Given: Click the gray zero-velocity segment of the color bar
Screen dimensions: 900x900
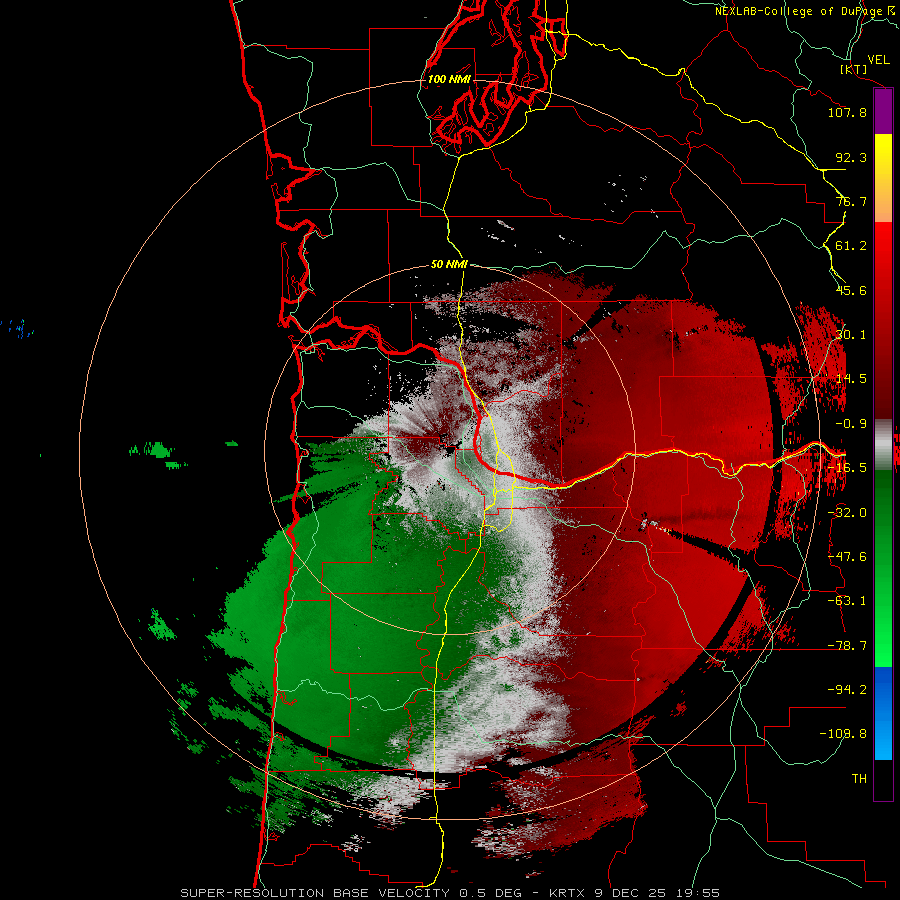Looking at the screenshot, I should (x=883, y=445).
